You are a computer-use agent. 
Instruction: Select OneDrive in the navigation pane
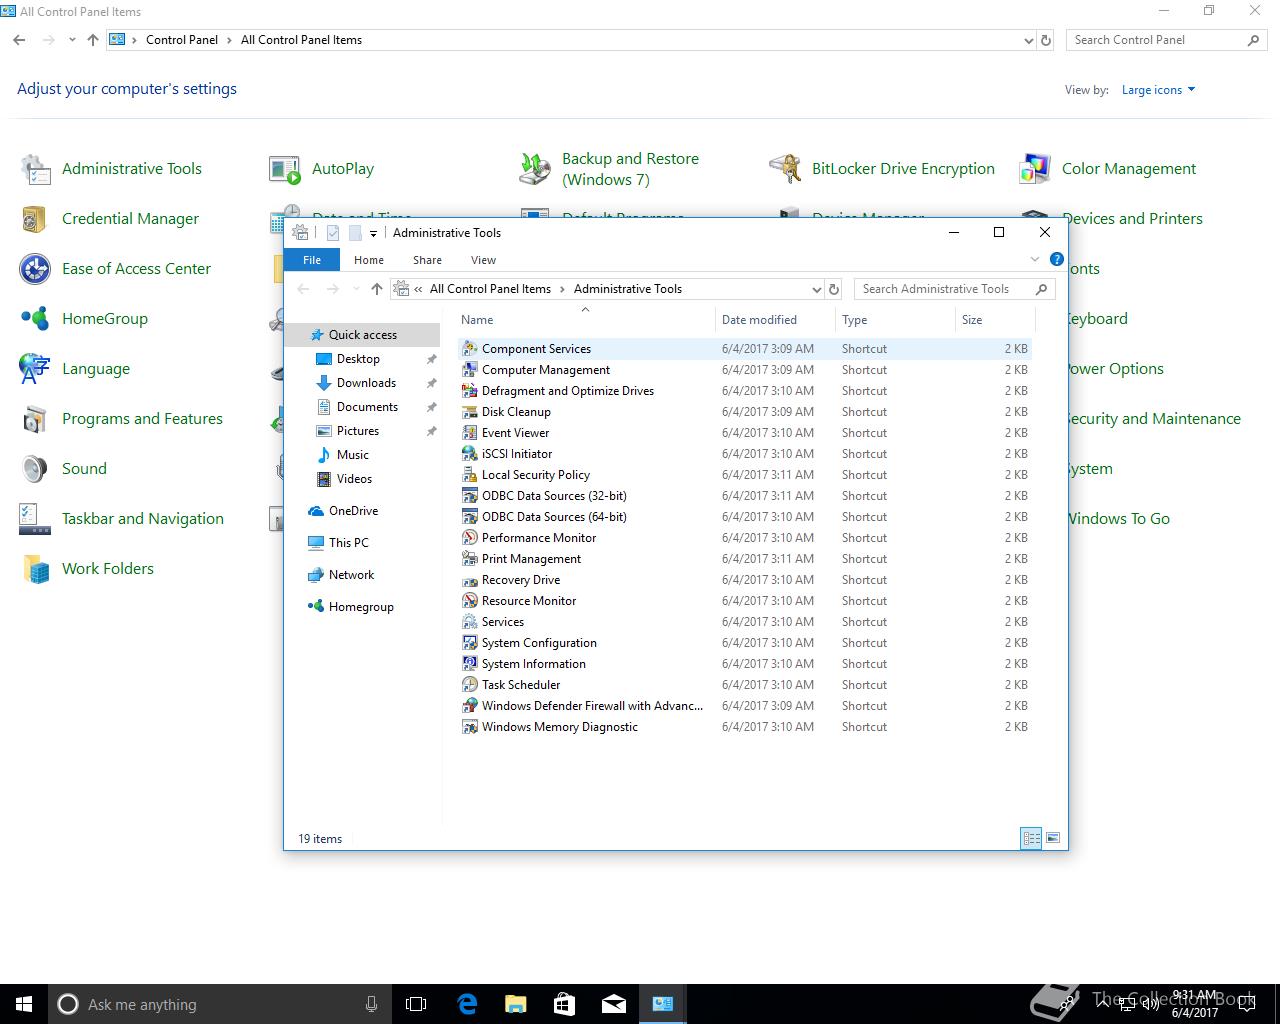pos(353,511)
